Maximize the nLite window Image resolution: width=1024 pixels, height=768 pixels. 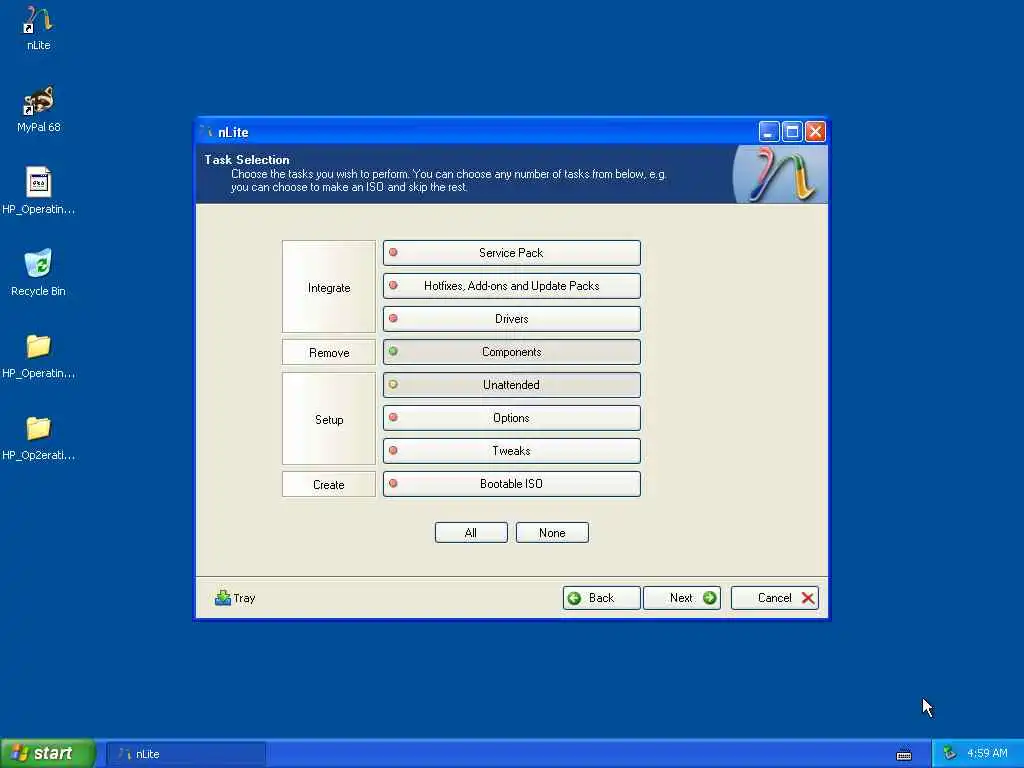(792, 132)
